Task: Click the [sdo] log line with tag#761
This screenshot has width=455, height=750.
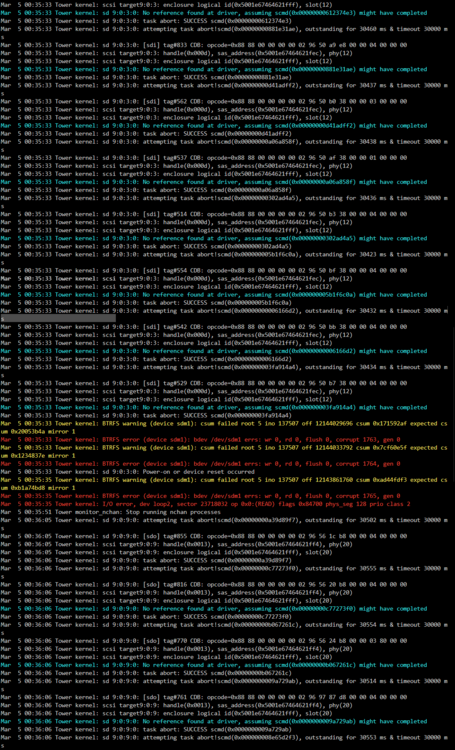Action: [x=204, y=697]
